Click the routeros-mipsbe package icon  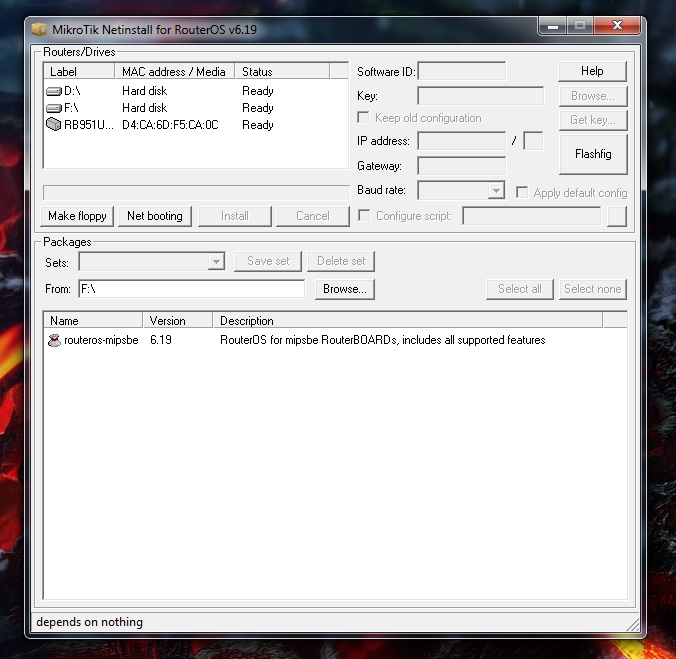click(54, 340)
